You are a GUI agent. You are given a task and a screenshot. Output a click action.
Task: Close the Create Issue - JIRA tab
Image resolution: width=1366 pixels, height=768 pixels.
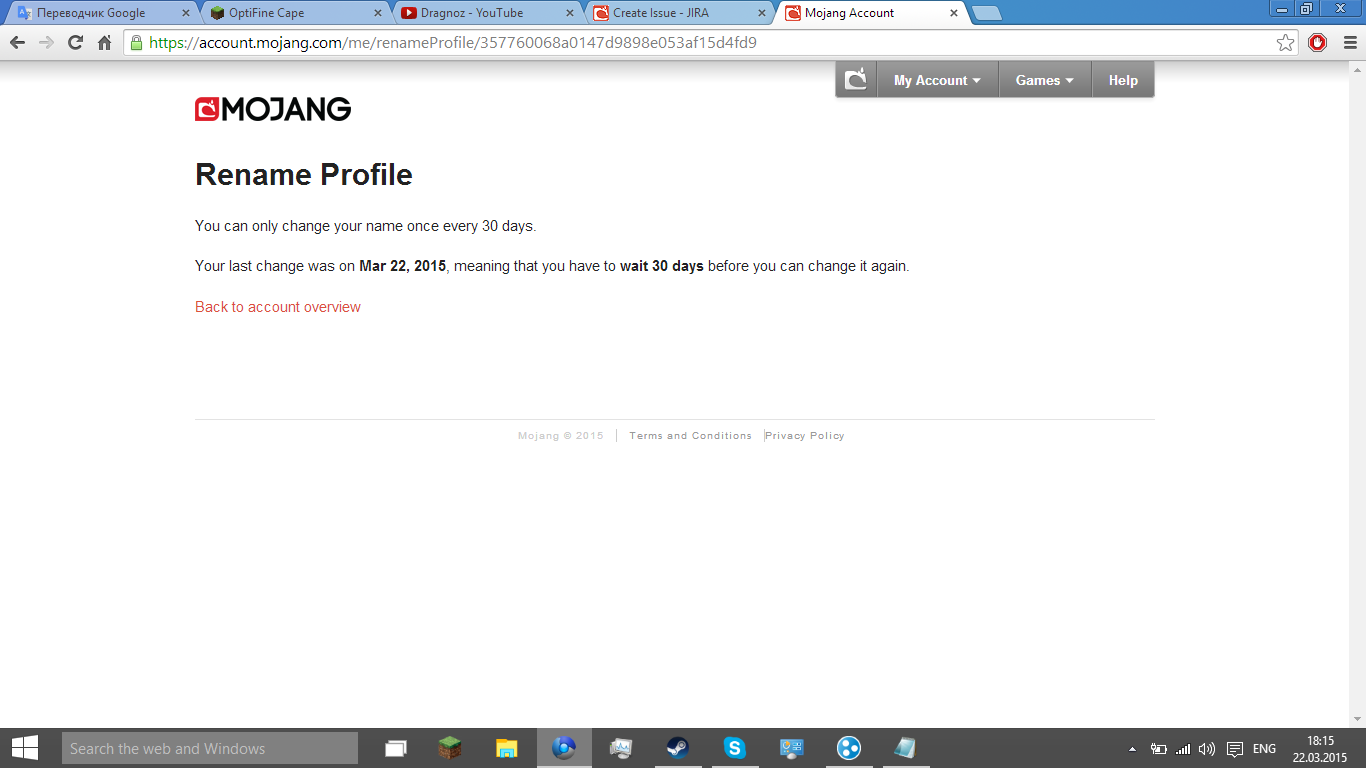(x=761, y=13)
